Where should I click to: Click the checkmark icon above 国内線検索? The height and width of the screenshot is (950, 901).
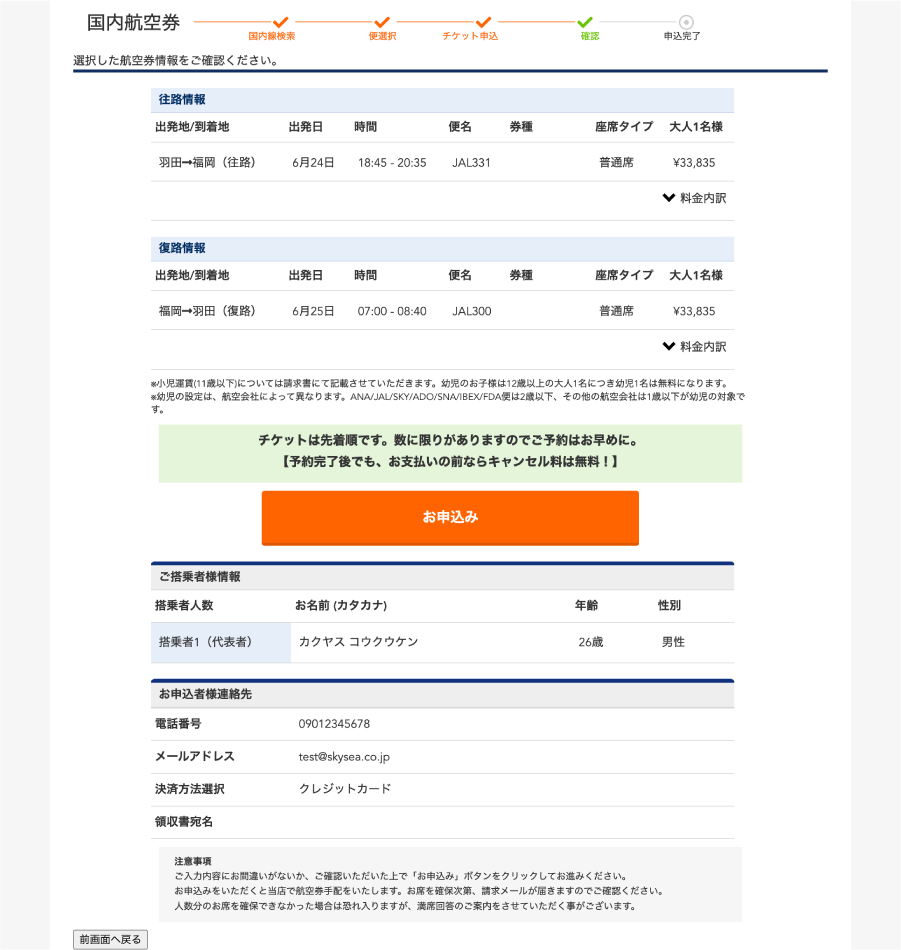(x=281, y=22)
